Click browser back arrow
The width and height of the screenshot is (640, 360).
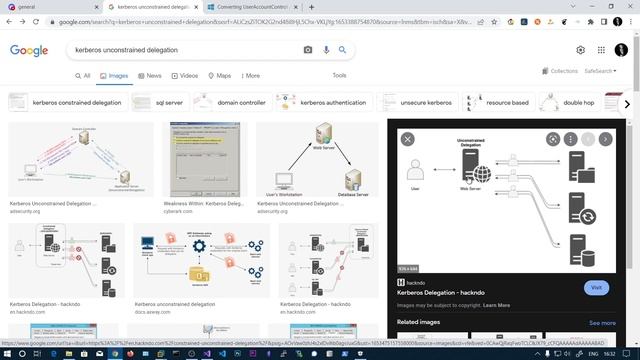click(x=9, y=22)
